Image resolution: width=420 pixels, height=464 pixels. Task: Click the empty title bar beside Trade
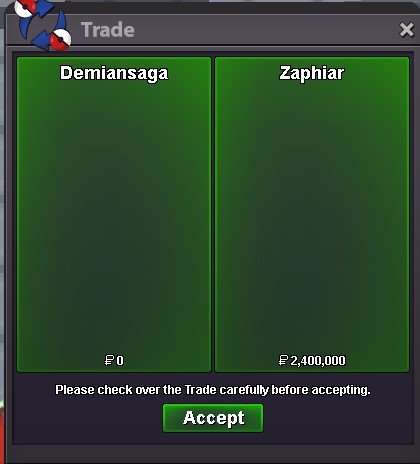(267, 30)
